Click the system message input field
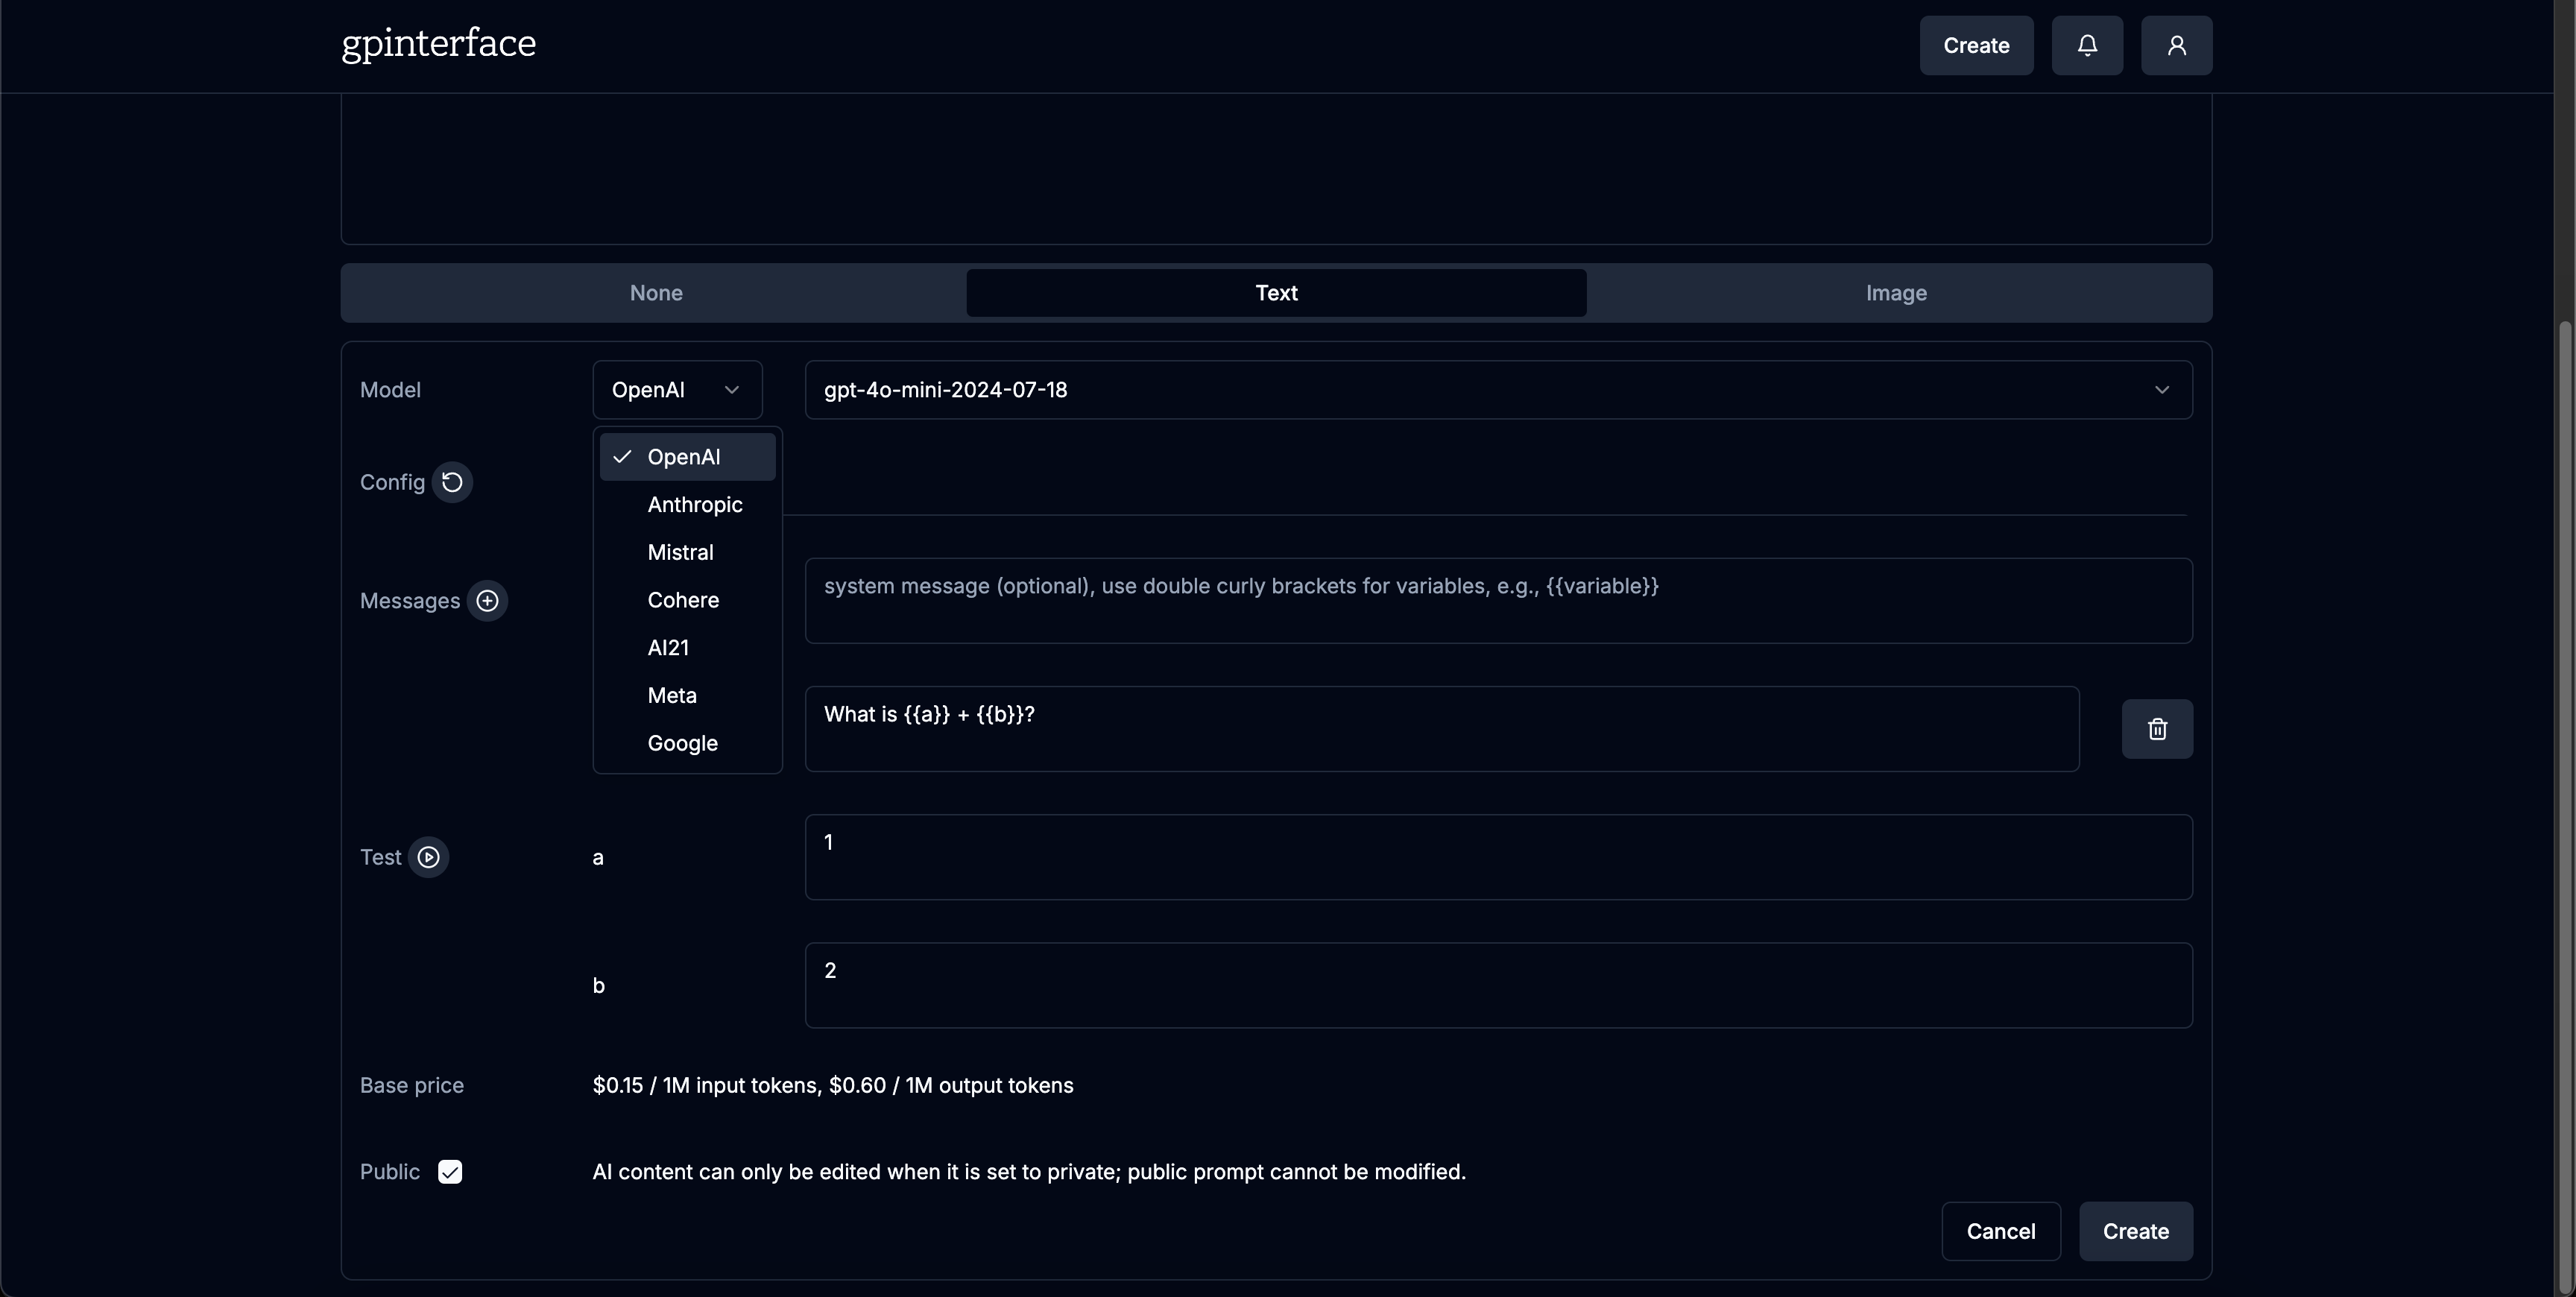This screenshot has height=1297, width=2576. pyautogui.click(x=1497, y=600)
